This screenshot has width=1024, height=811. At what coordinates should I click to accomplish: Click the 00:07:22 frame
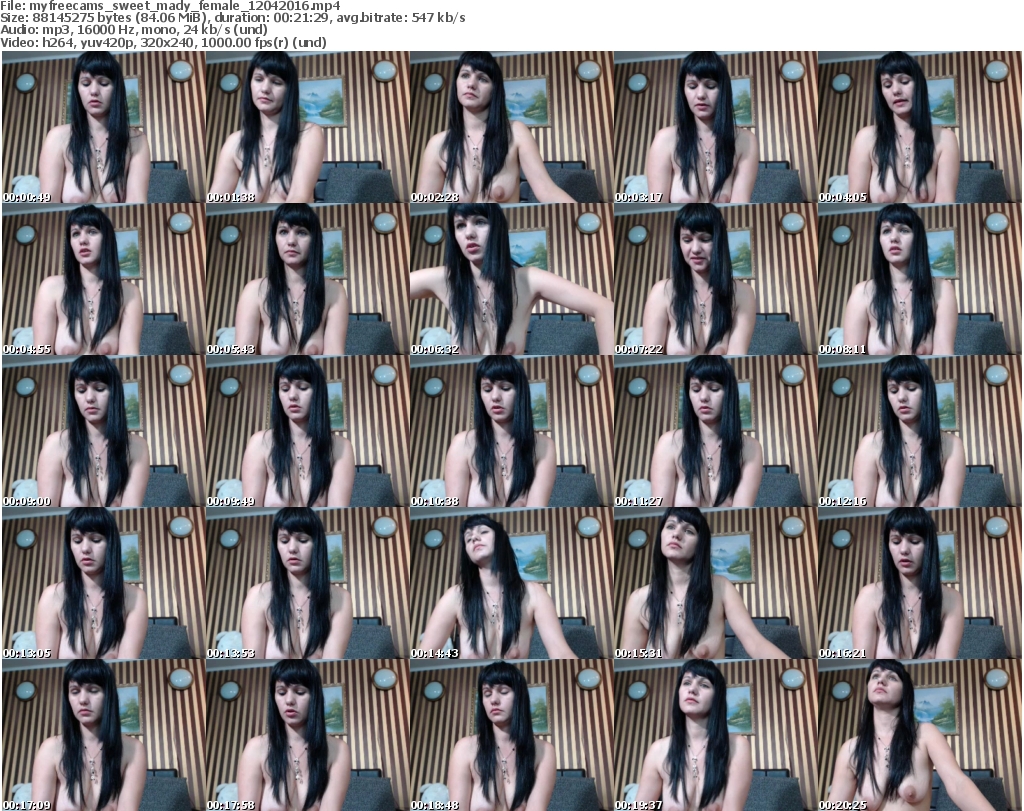[x=715, y=279]
